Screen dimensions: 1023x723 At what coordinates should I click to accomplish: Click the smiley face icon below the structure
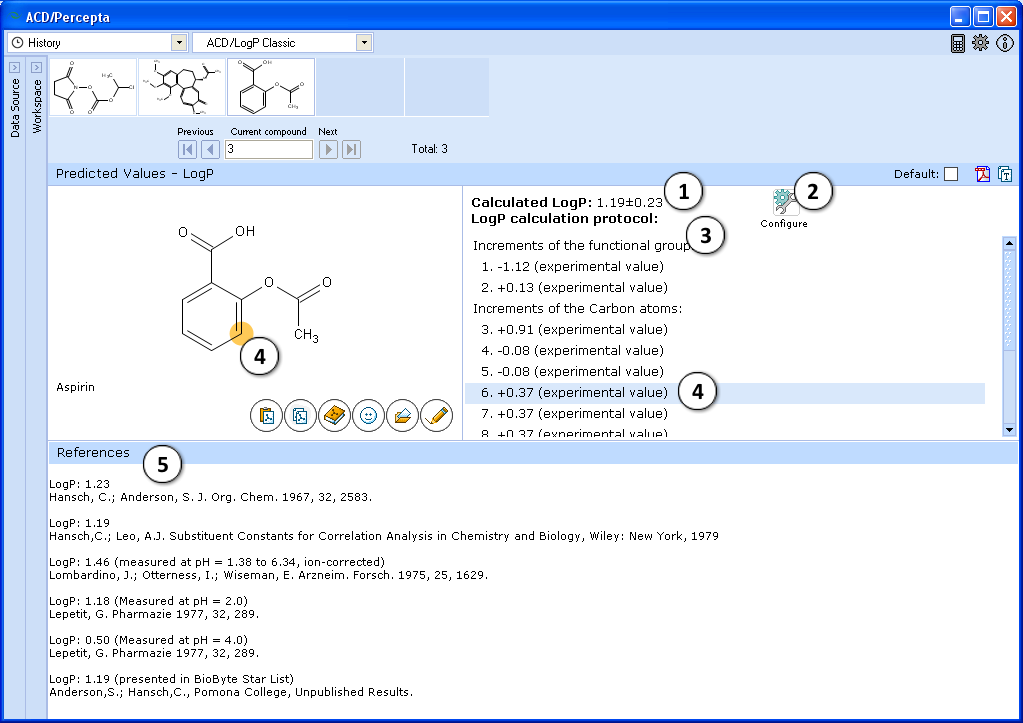368,415
